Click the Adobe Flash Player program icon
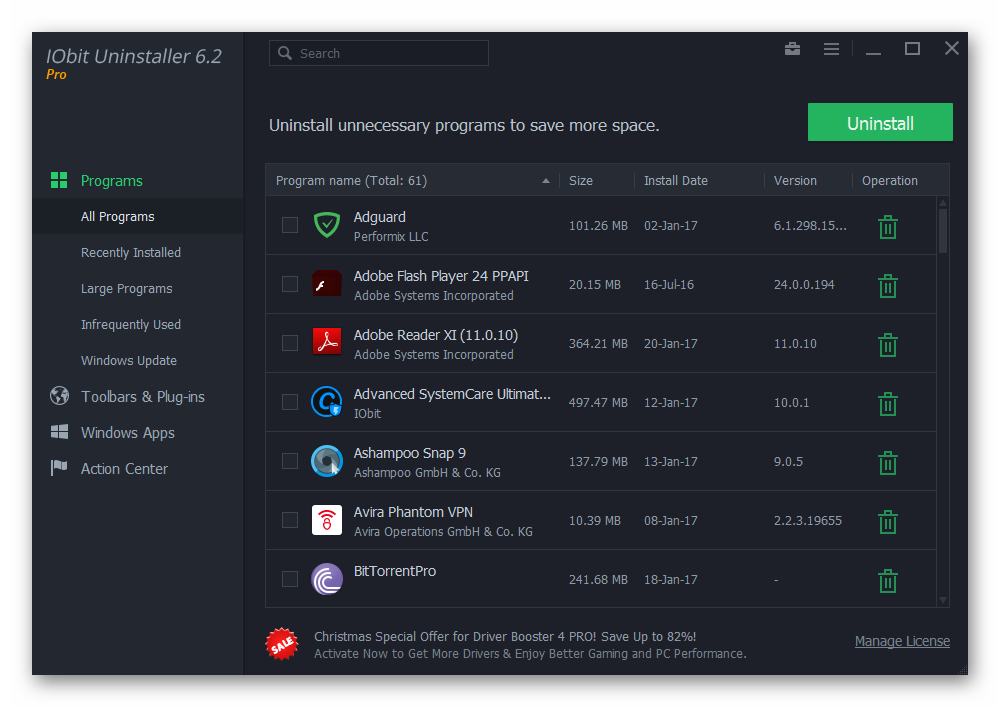 (327, 284)
